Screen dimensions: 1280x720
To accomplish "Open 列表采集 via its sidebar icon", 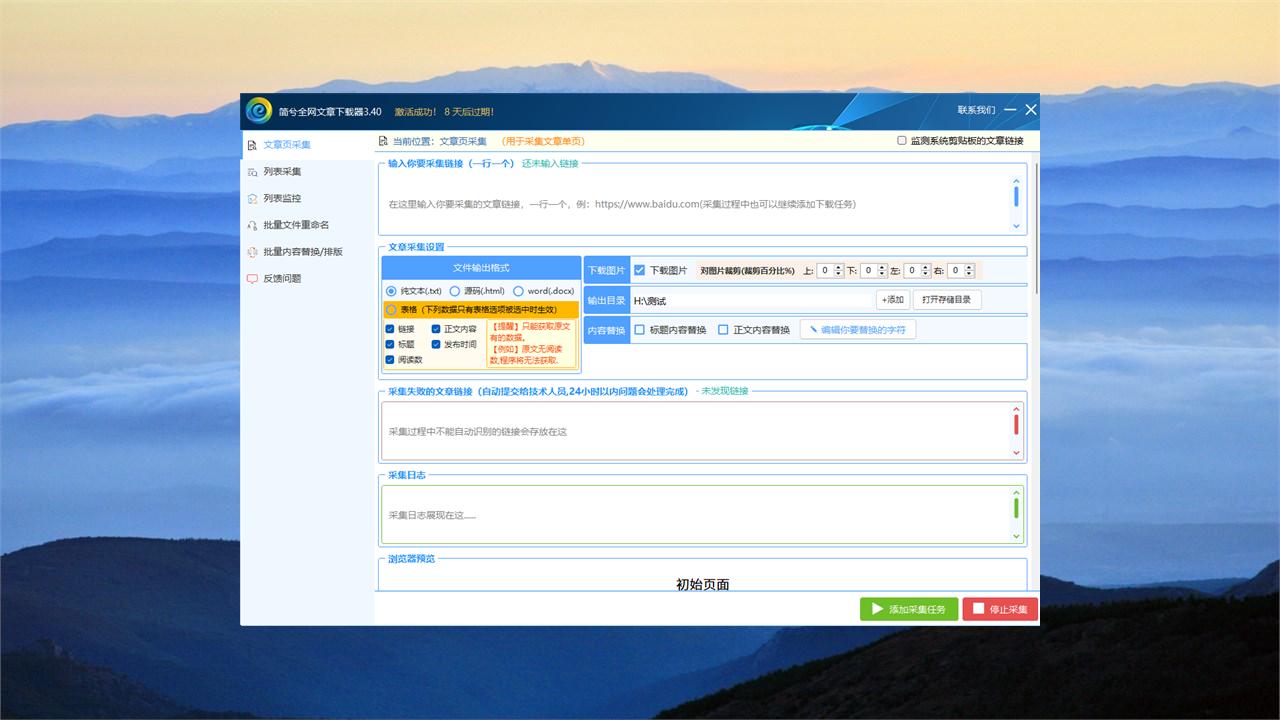I will (252, 172).
